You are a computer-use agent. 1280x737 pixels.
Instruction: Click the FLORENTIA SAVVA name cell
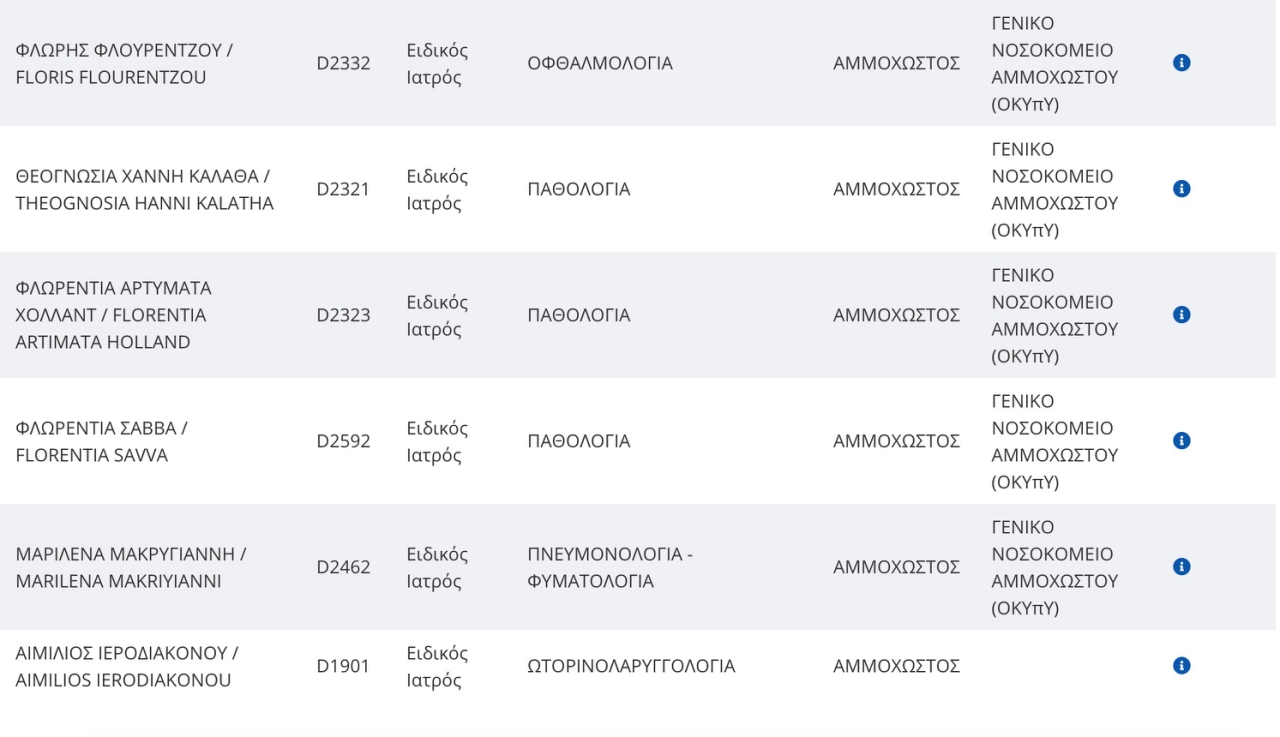pos(102,441)
